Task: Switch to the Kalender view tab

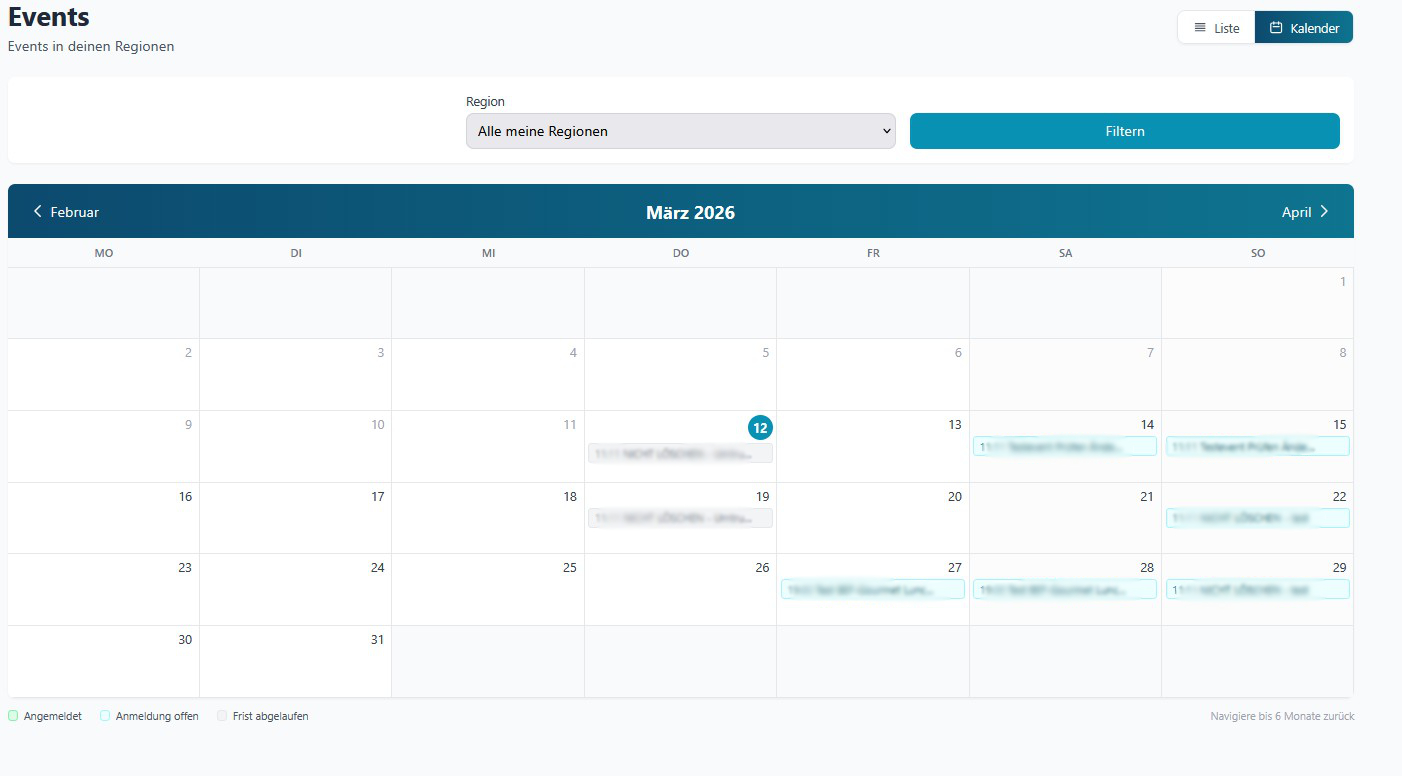Action: pos(1304,28)
